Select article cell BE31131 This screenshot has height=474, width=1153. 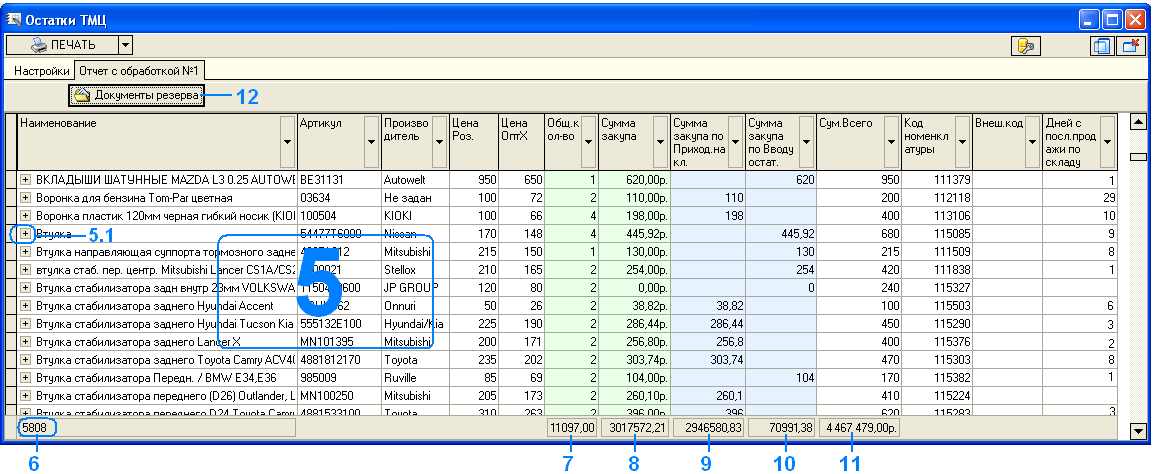pyautogui.click(x=339, y=179)
